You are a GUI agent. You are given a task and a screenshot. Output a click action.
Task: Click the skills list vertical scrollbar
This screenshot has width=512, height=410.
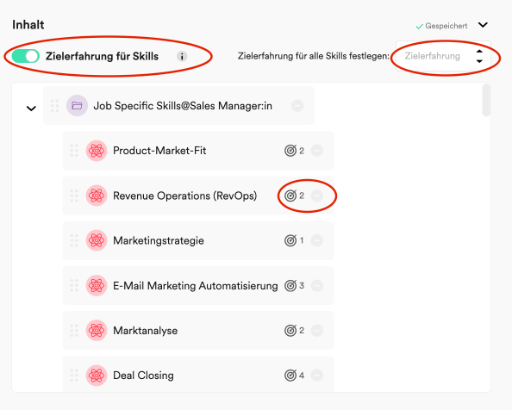coord(486,100)
